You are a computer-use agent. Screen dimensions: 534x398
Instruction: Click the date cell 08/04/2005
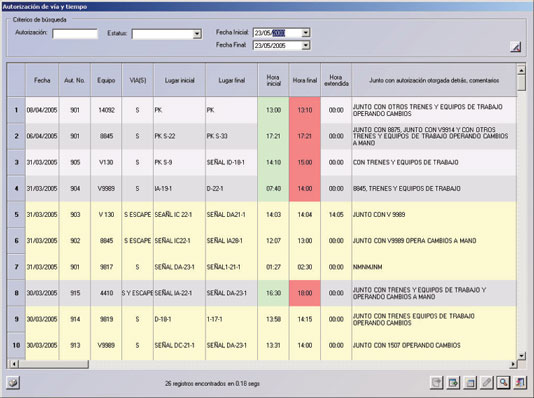click(x=42, y=110)
